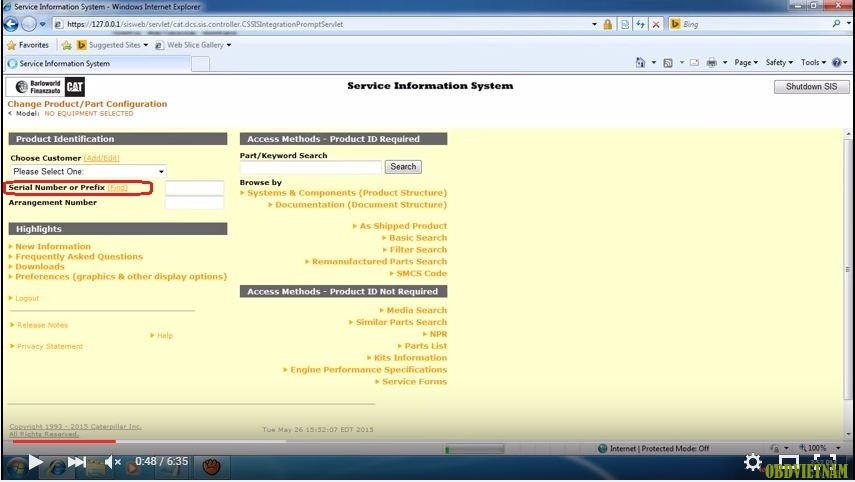Open the Choose Customer dropdown
Image resolution: width=855 pixels, height=482 pixels.
[x=88, y=172]
